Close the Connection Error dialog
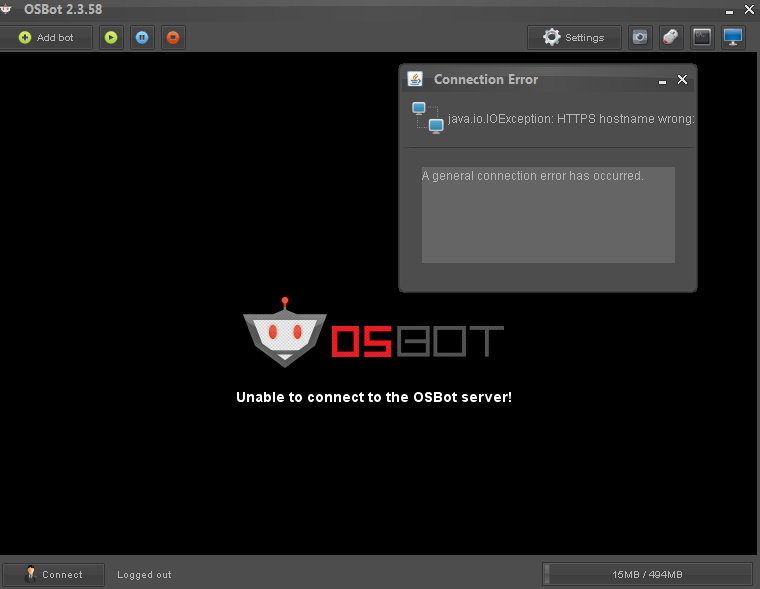Image resolution: width=760 pixels, height=589 pixels. [682, 80]
